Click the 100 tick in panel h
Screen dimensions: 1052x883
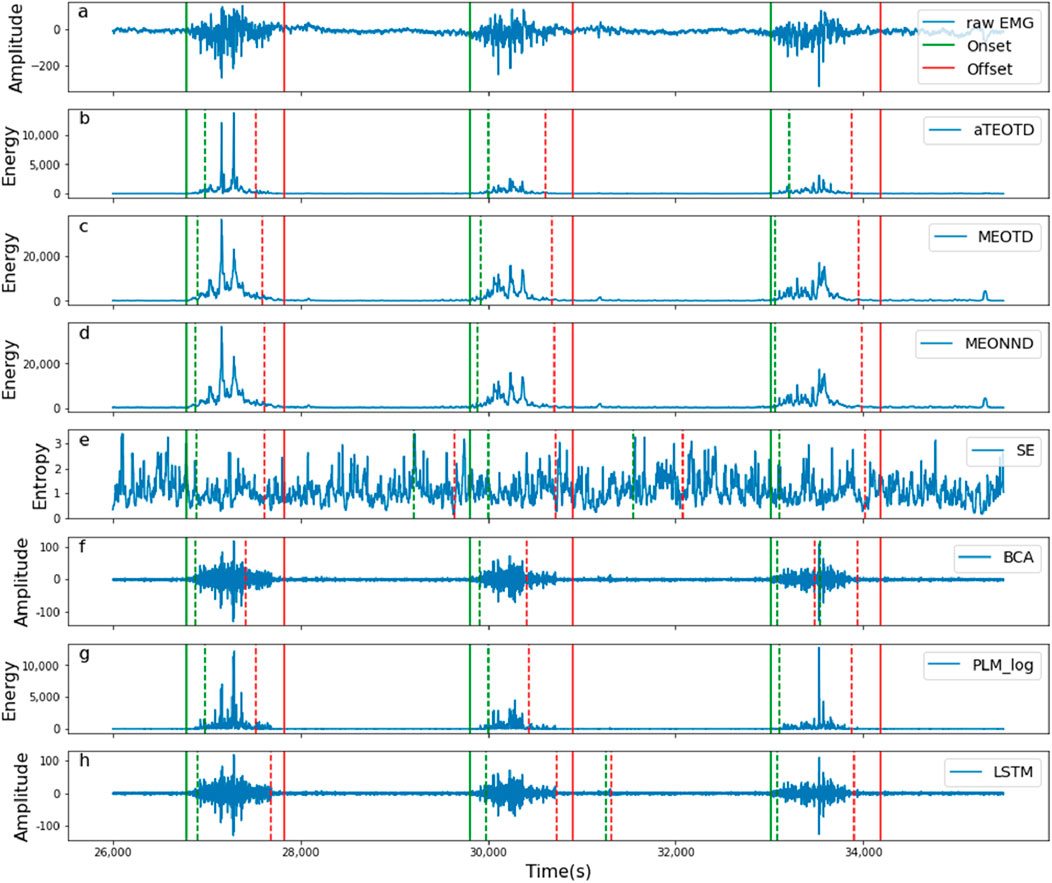(52, 762)
